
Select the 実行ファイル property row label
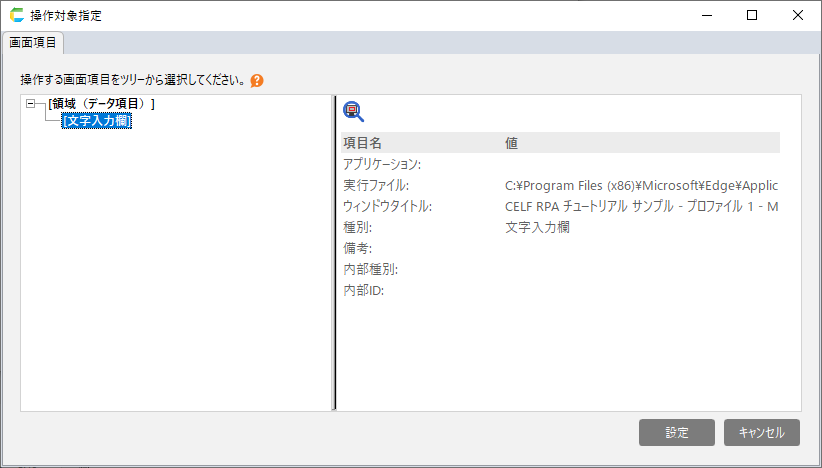click(x=376, y=185)
